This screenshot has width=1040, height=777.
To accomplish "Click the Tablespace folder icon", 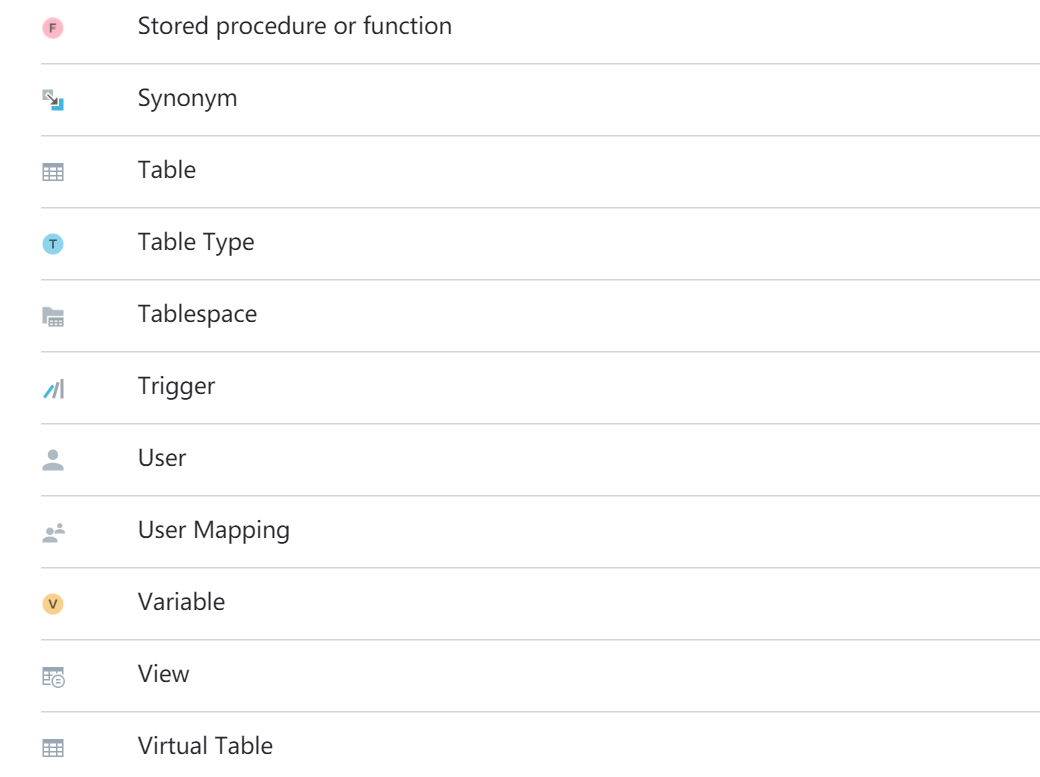I will pyautogui.click(x=53, y=317).
